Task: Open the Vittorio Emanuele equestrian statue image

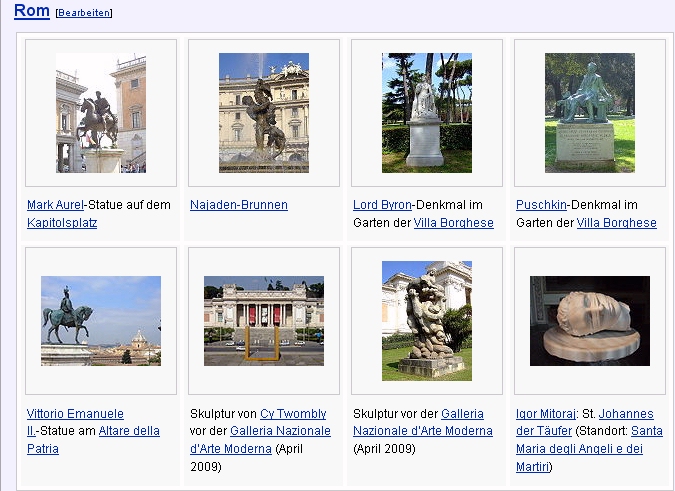Action: (x=101, y=321)
